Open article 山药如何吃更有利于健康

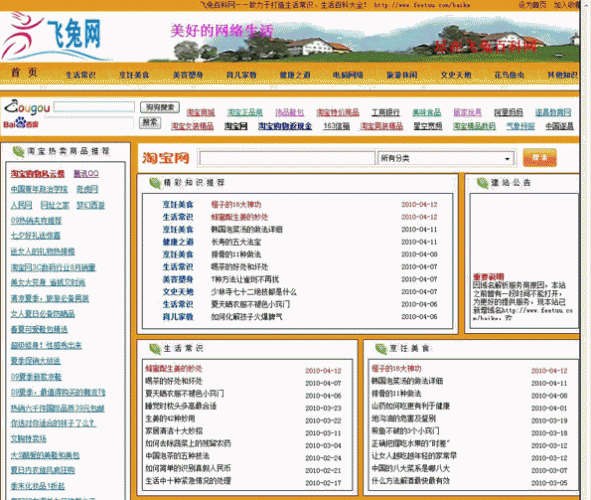pos(410,406)
